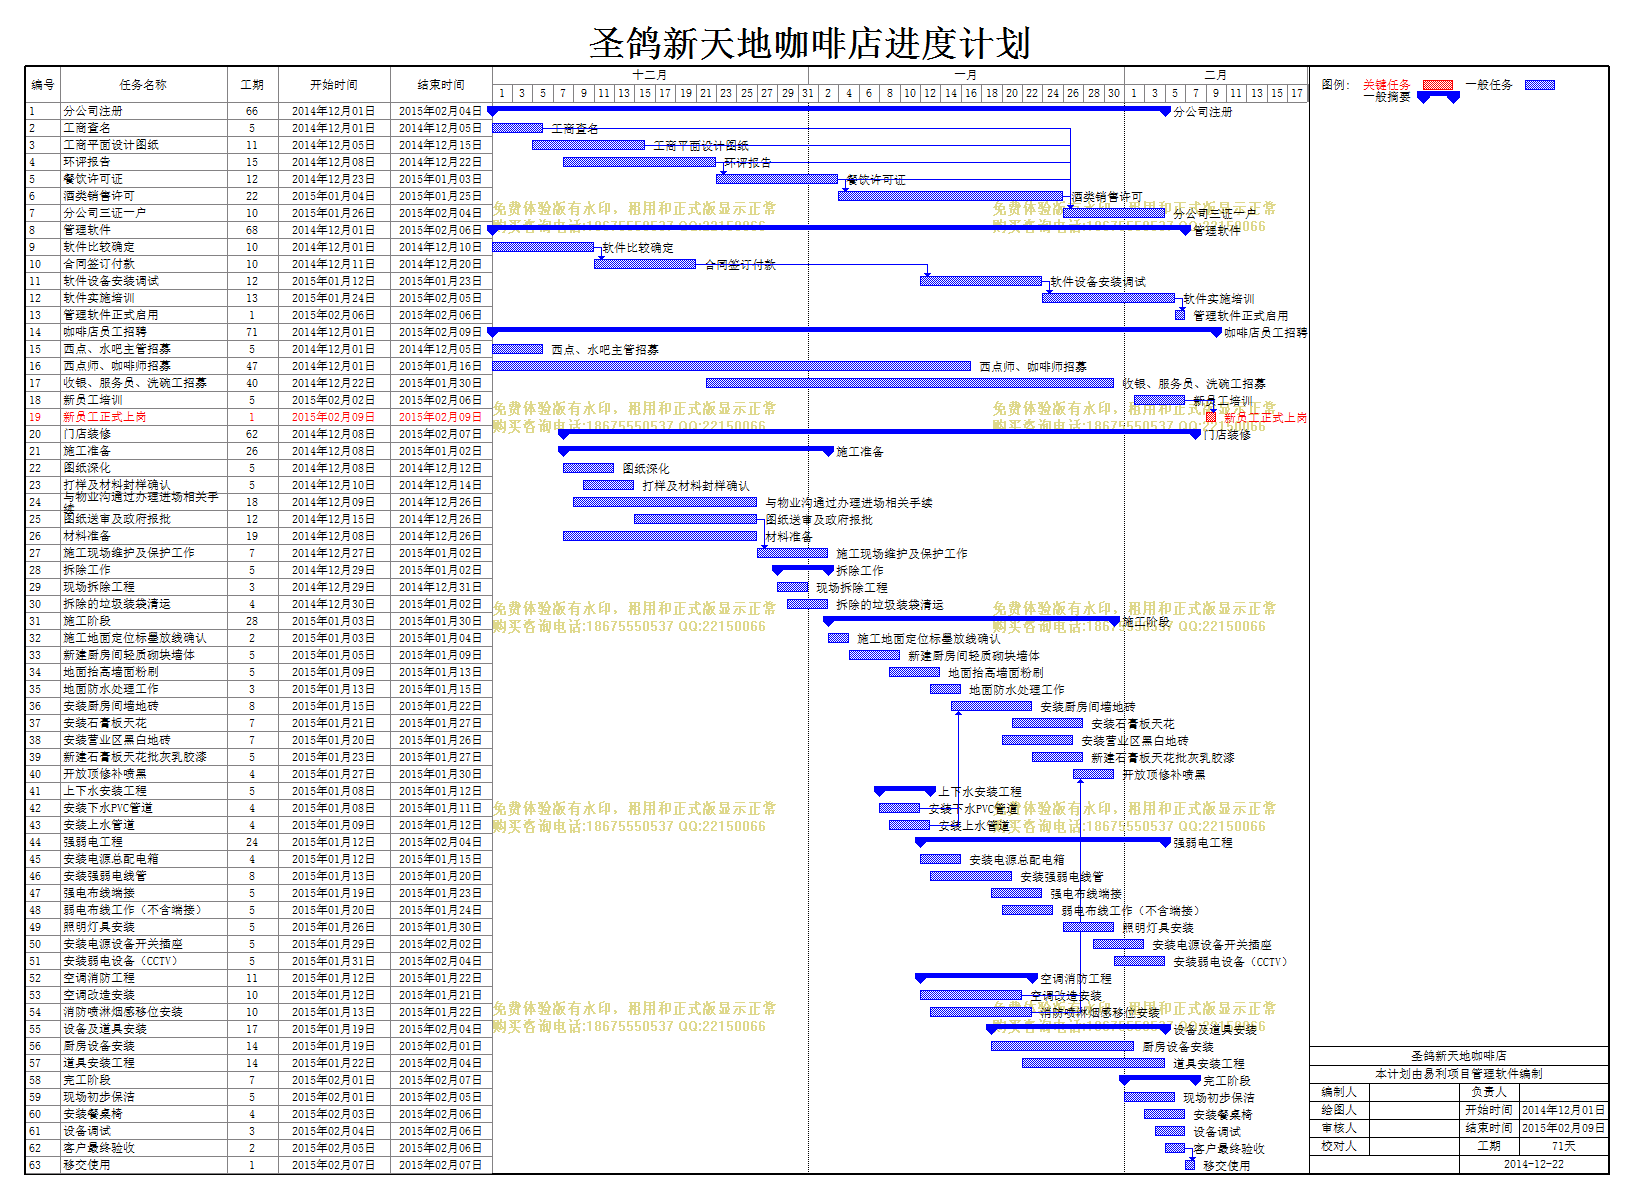This screenshot has width=1633, height=1198.
Task: Click the Gantt bar for 图纸深化
Action: (588, 468)
